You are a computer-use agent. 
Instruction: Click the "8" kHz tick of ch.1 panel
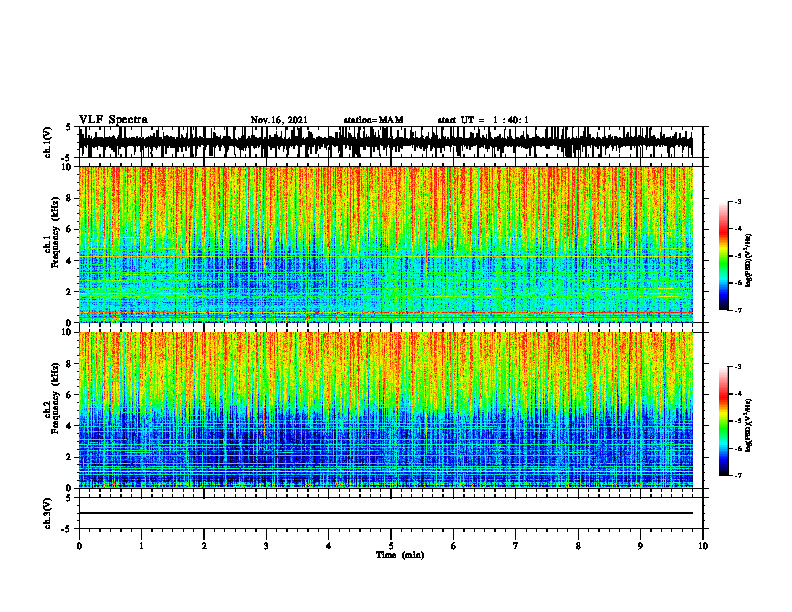pyautogui.click(x=70, y=198)
